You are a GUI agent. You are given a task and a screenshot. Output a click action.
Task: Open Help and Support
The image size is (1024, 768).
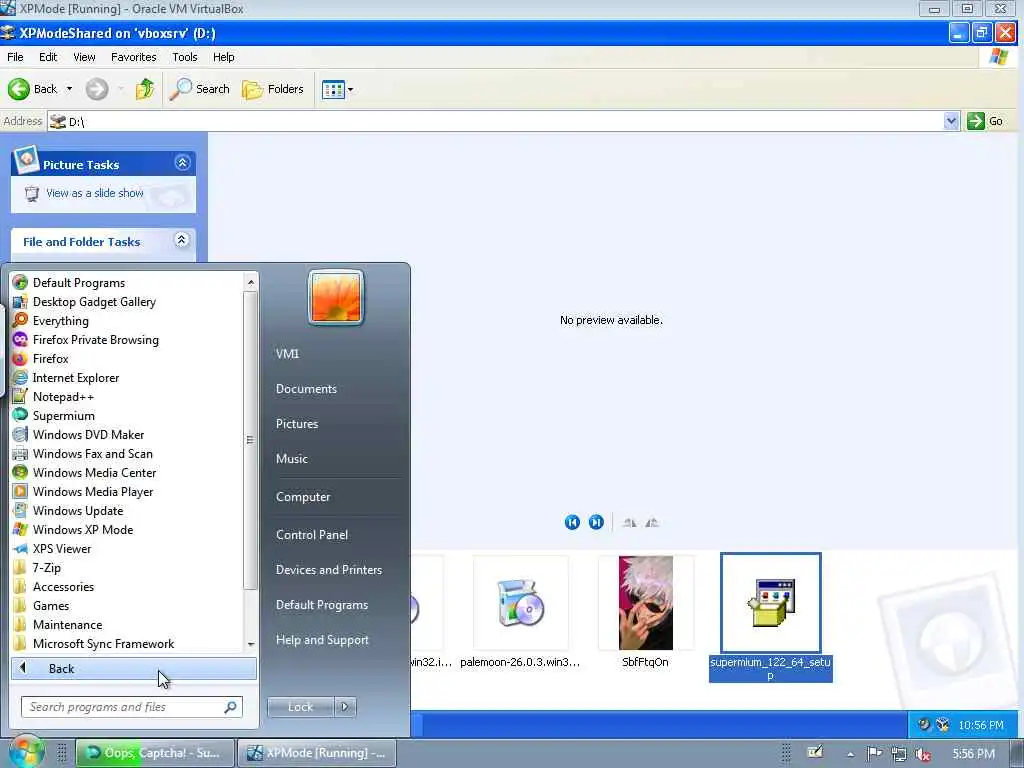pyautogui.click(x=322, y=640)
